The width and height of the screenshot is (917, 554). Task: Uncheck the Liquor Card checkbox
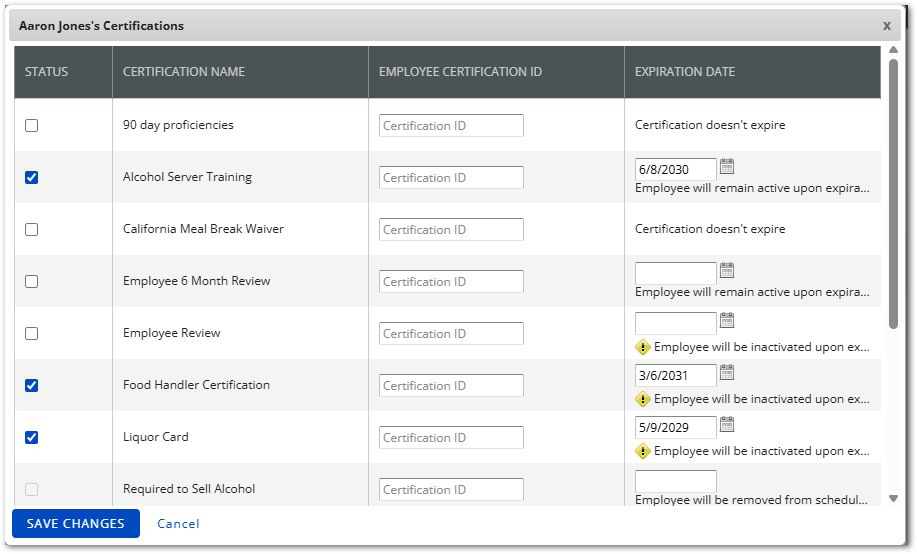point(32,438)
